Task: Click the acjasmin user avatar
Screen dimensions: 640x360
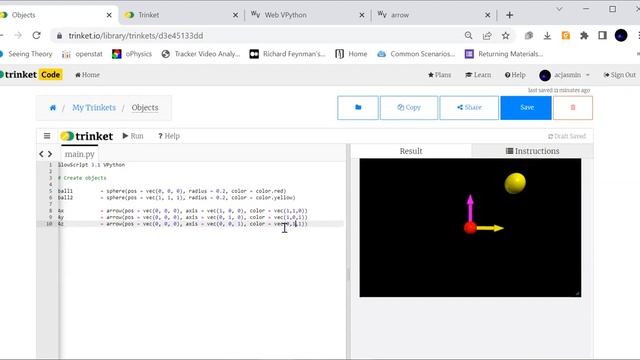Action: pyautogui.click(x=545, y=75)
